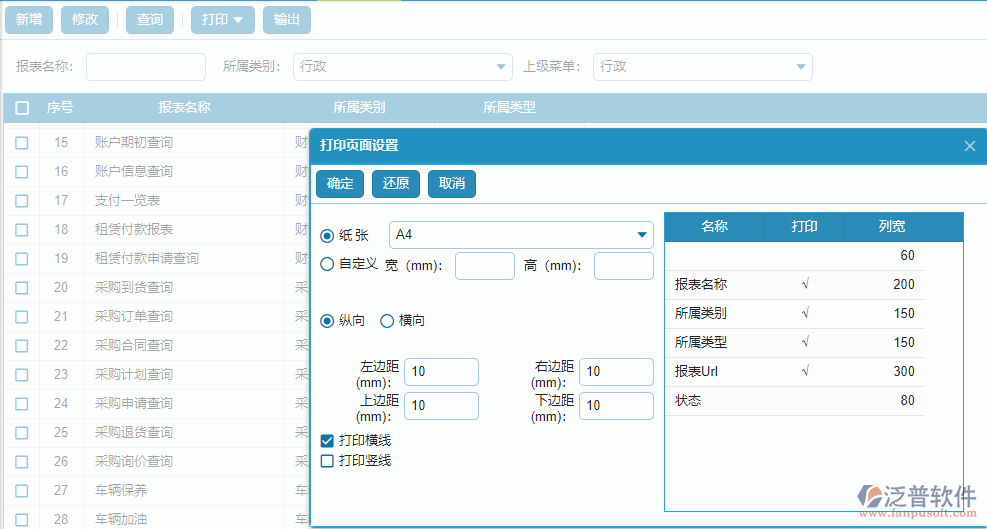Screen dimensions: 987x529
Task: Click the 新增 toolbar button
Action: (28, 20)
